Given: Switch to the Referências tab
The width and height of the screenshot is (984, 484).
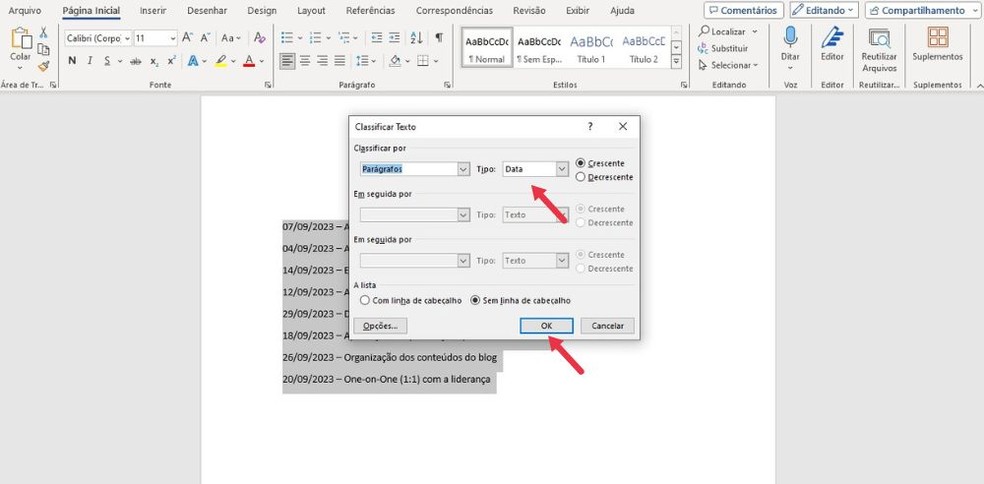Looking at the screenshot, I should click(x=370, y=11).
